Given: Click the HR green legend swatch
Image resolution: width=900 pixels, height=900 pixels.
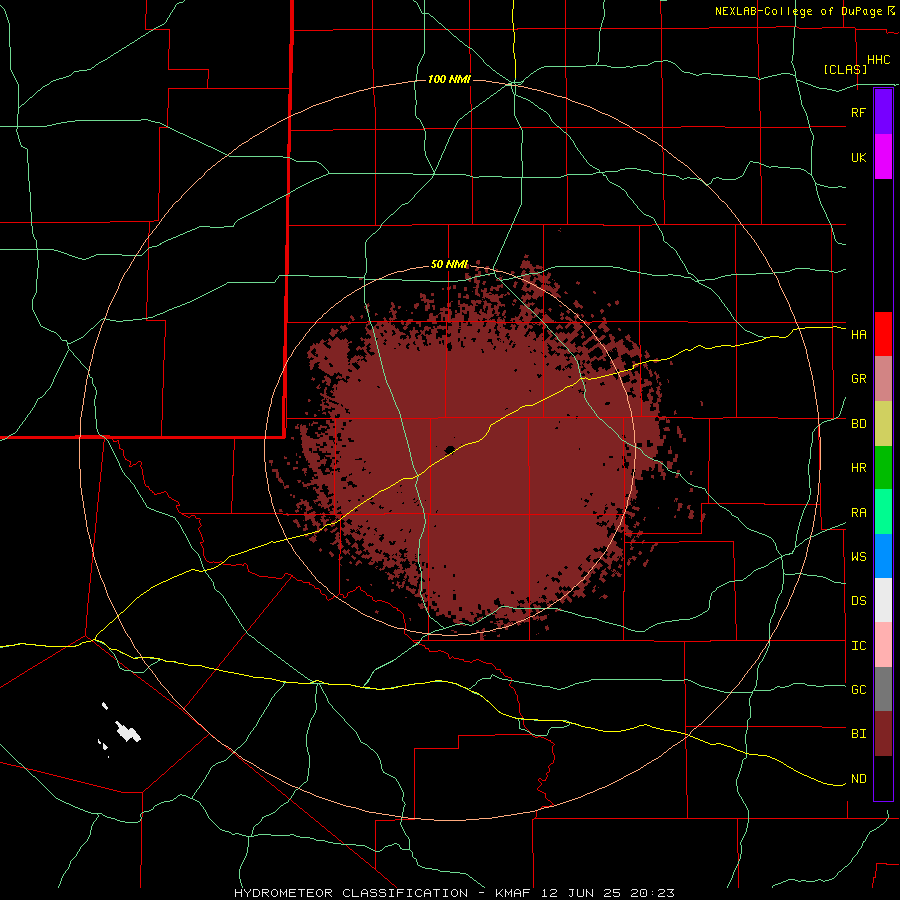Looking at the screenshot, I should tap(883, 468).
